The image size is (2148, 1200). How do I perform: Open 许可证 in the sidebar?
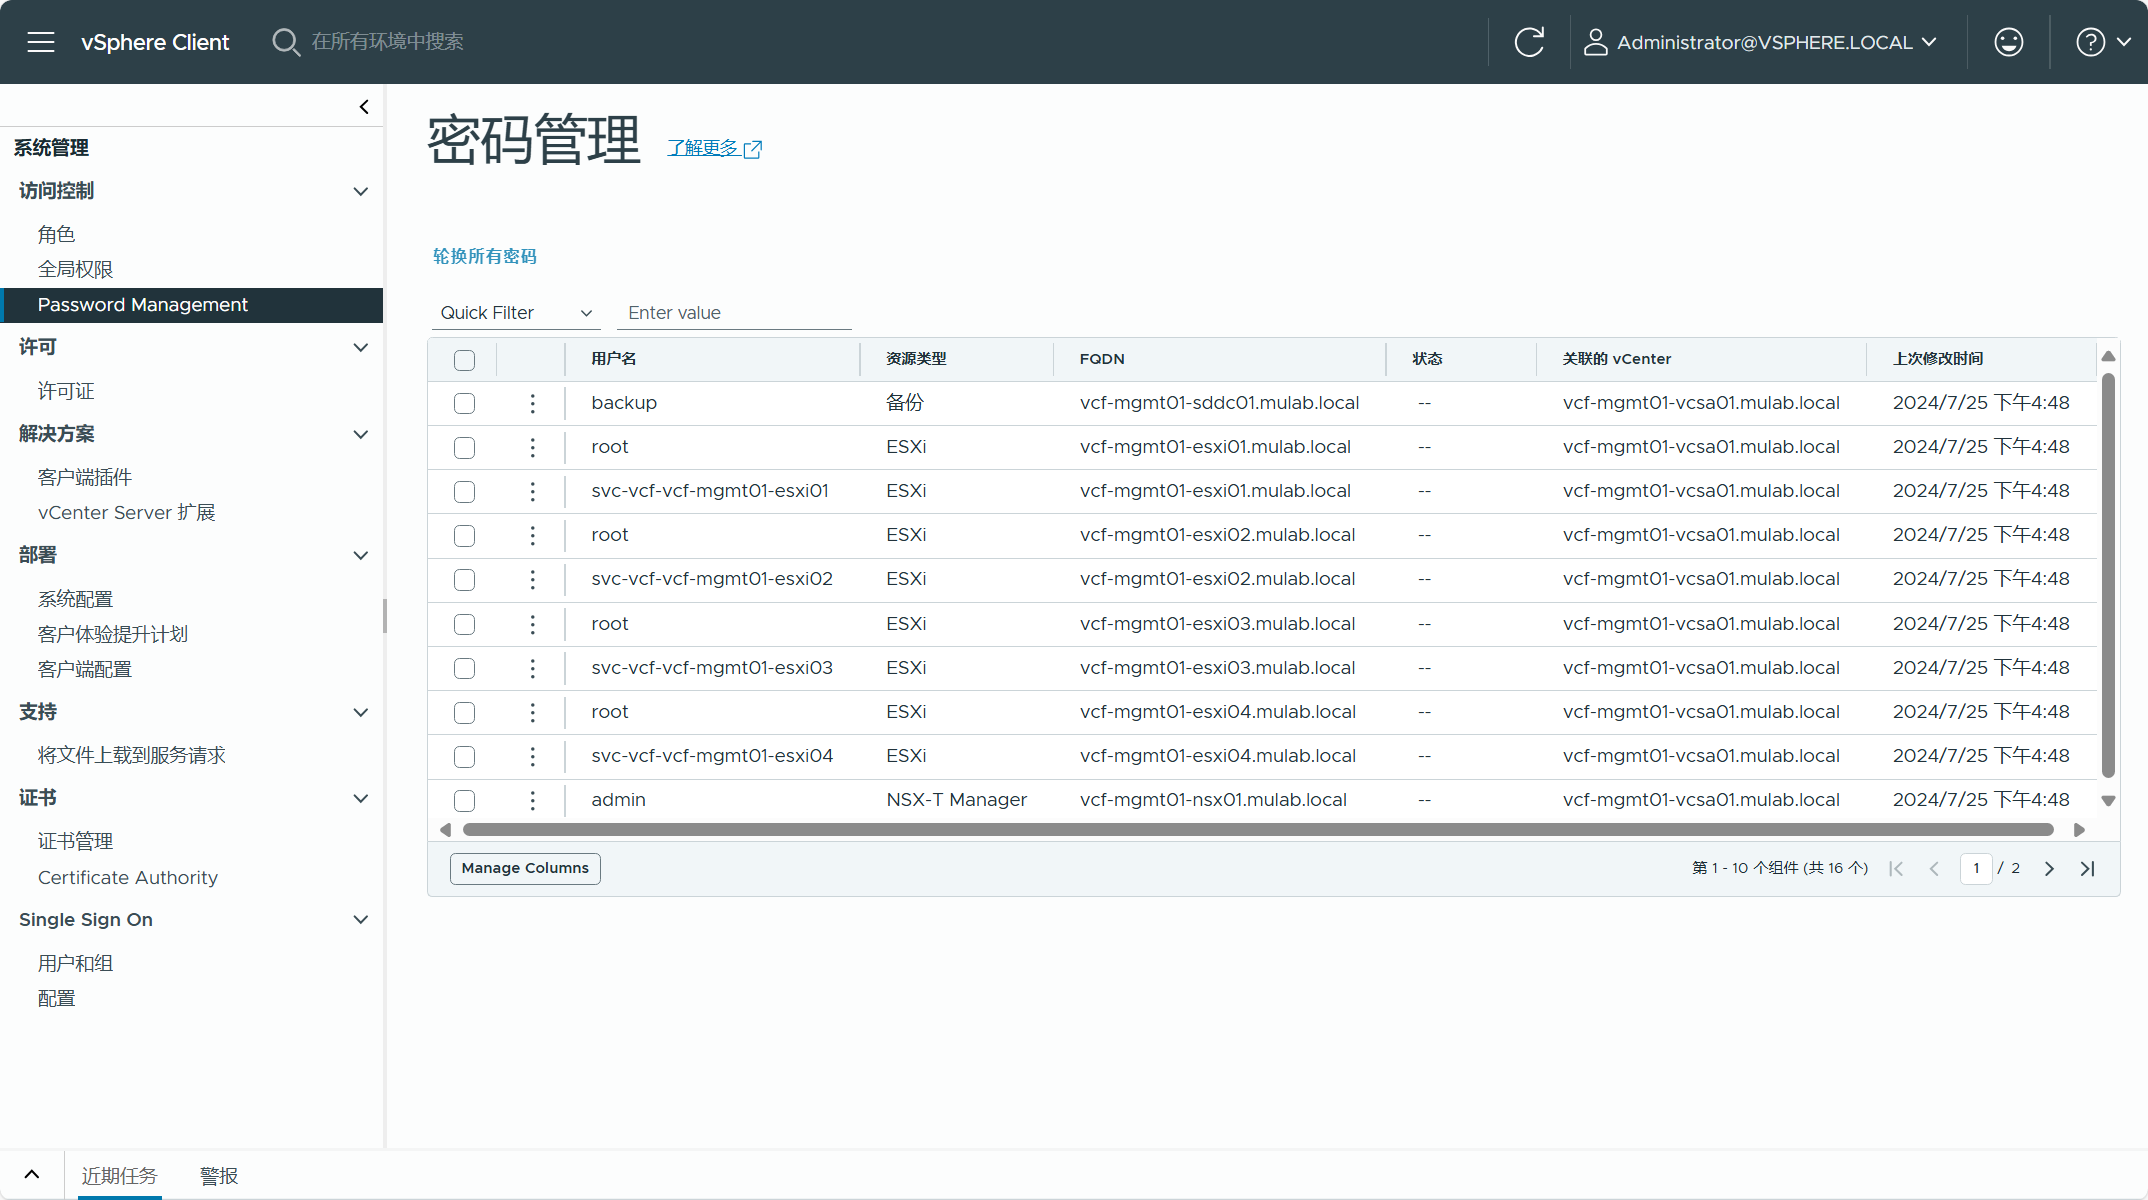pos(66,391)
